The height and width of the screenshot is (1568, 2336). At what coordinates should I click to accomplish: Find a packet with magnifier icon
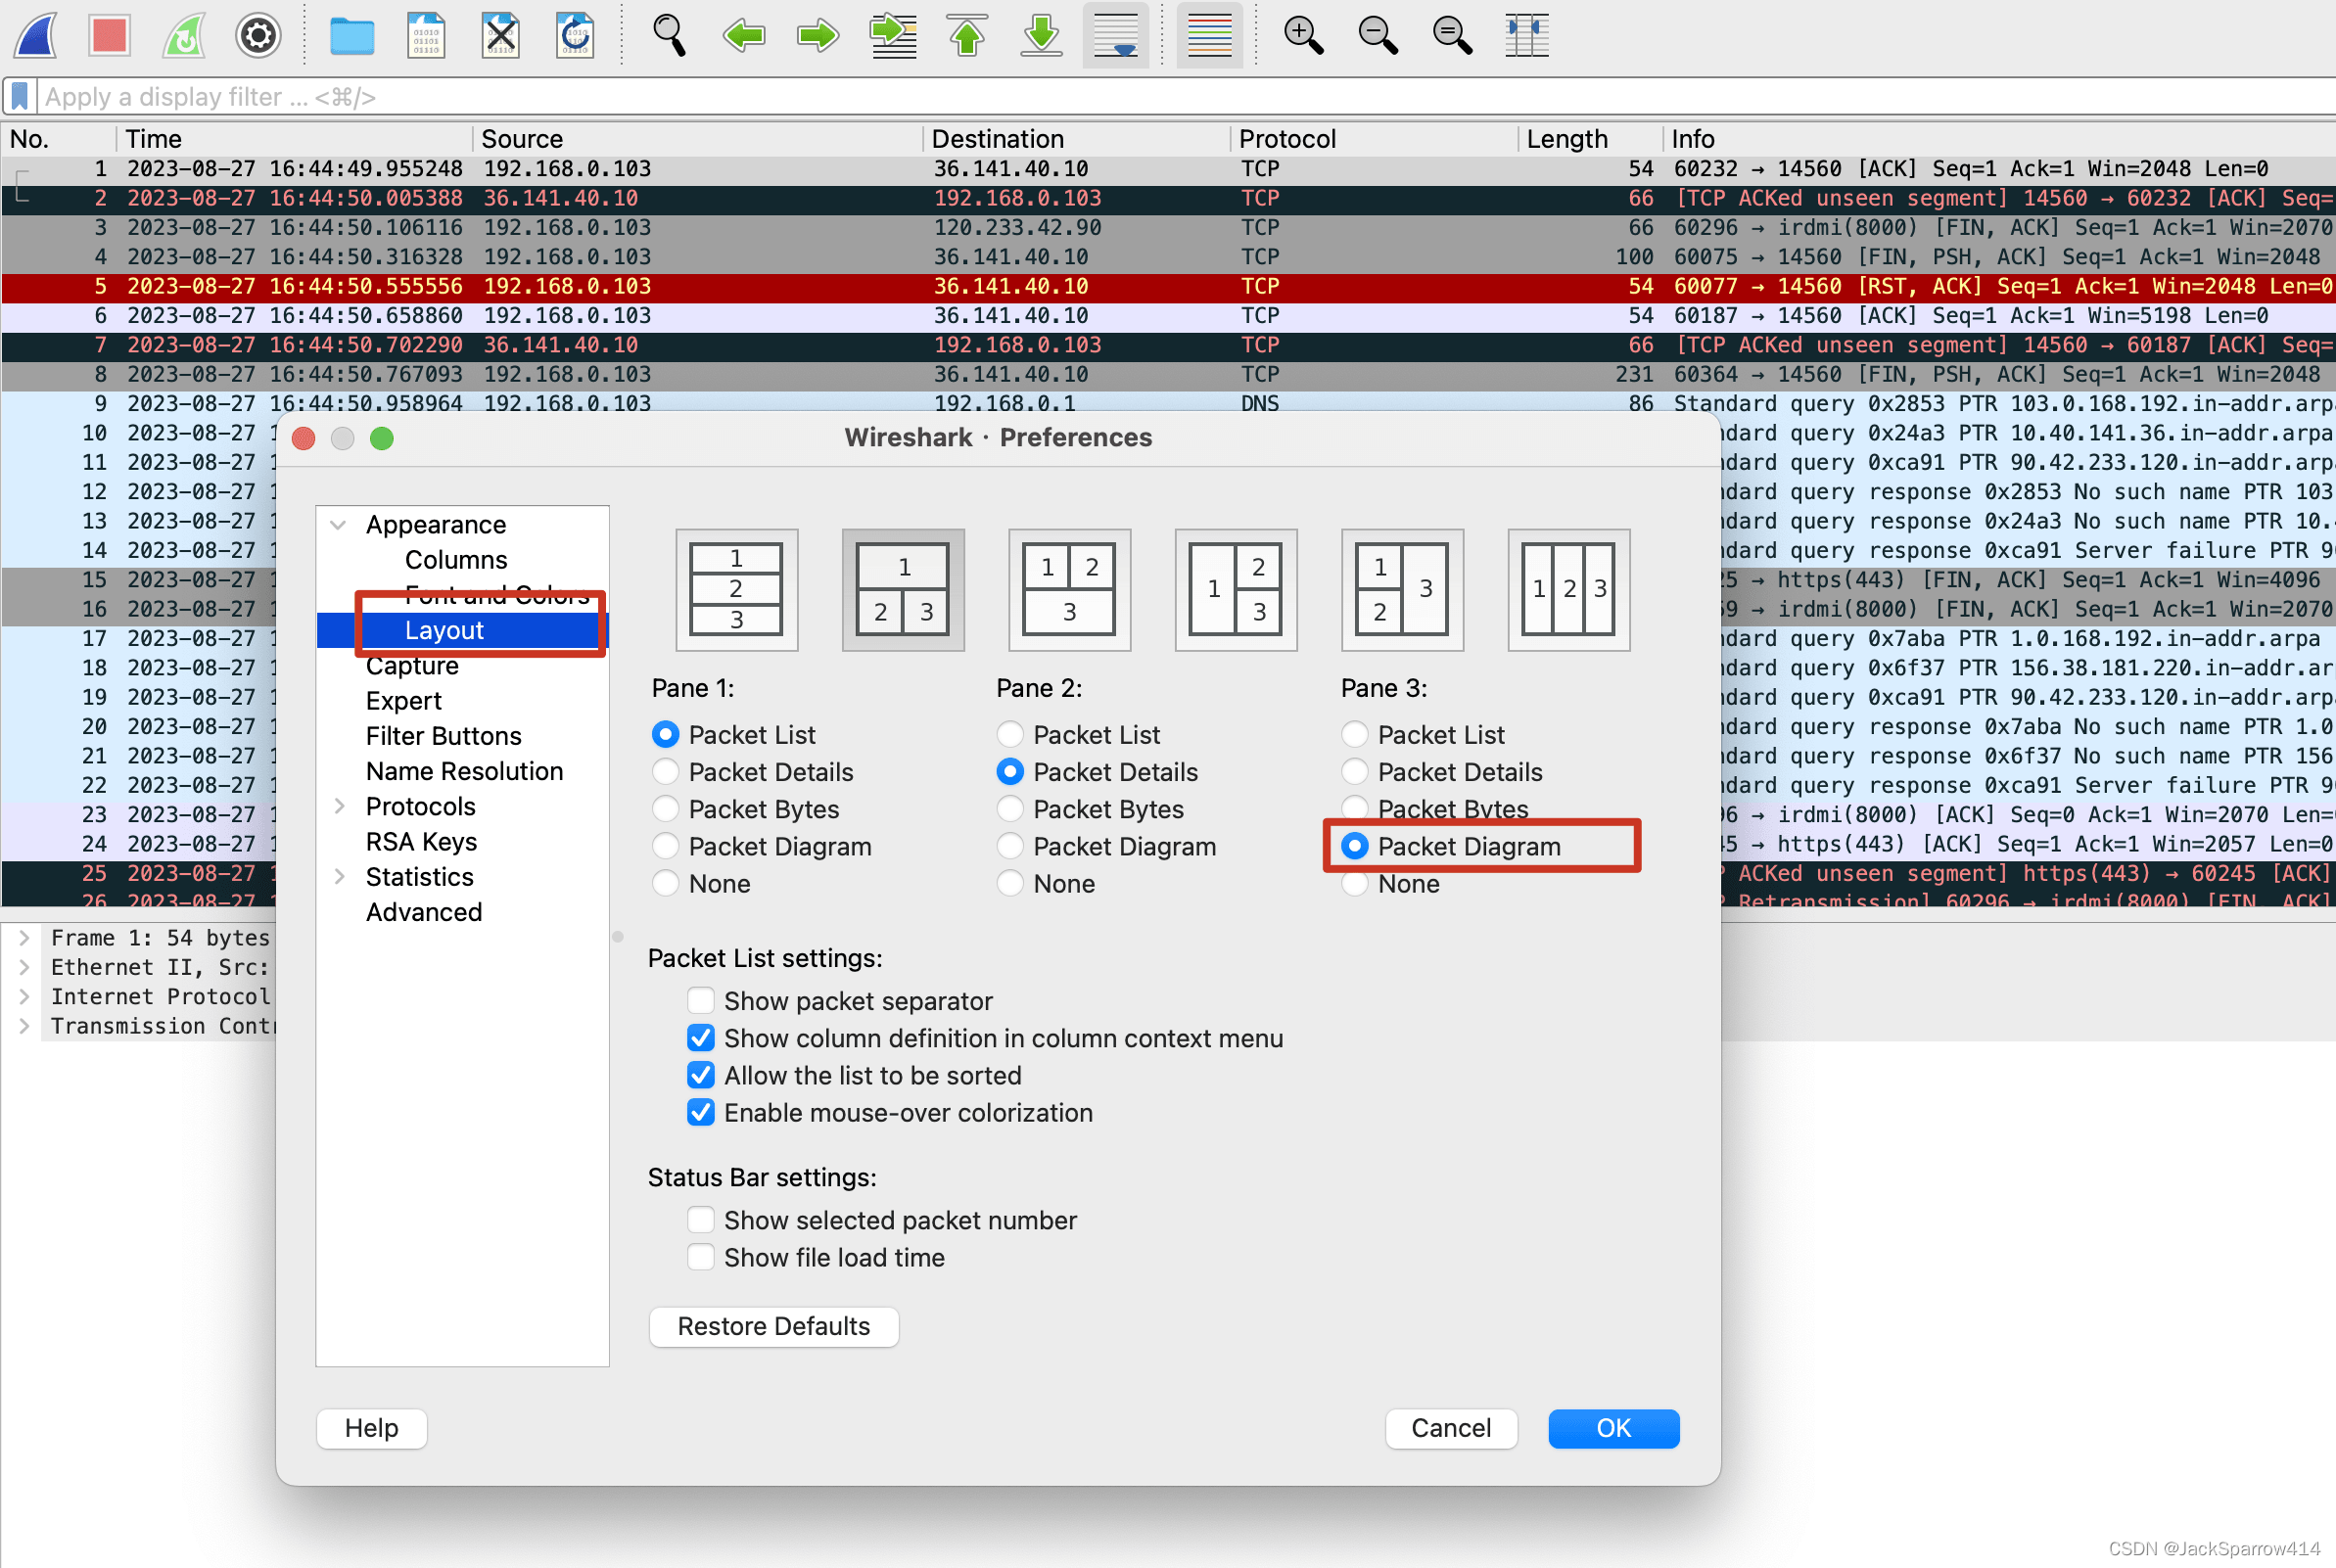point(669,36)
